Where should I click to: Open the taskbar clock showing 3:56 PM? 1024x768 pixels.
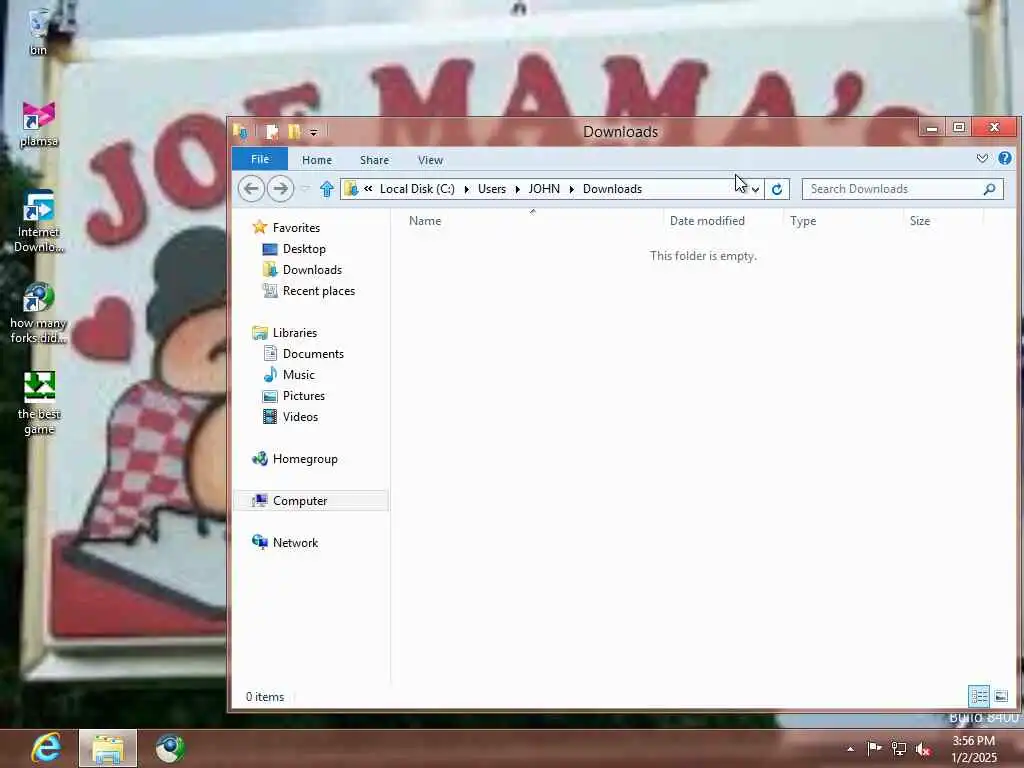[x=974, y=749]
